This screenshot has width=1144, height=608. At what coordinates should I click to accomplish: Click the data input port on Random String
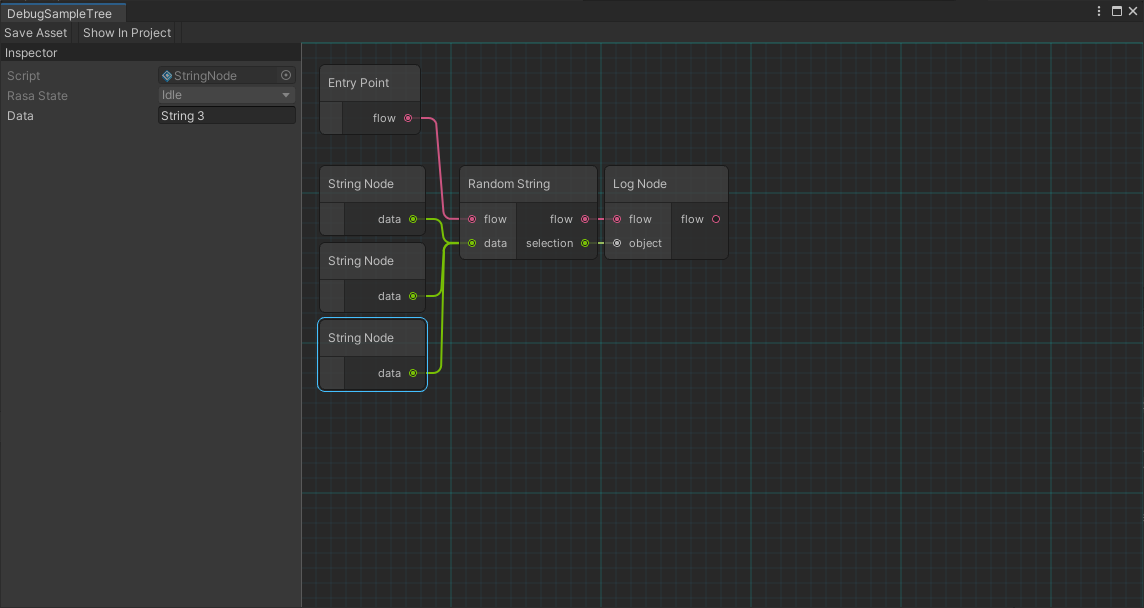point(471,243)
